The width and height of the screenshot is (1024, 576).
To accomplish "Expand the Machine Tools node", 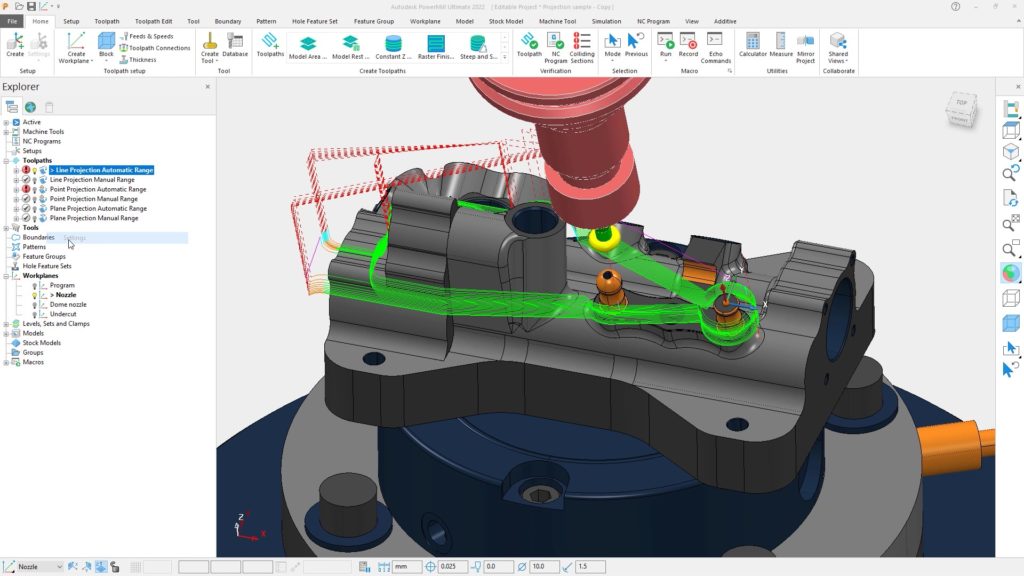I will click(x=7, y=132).
